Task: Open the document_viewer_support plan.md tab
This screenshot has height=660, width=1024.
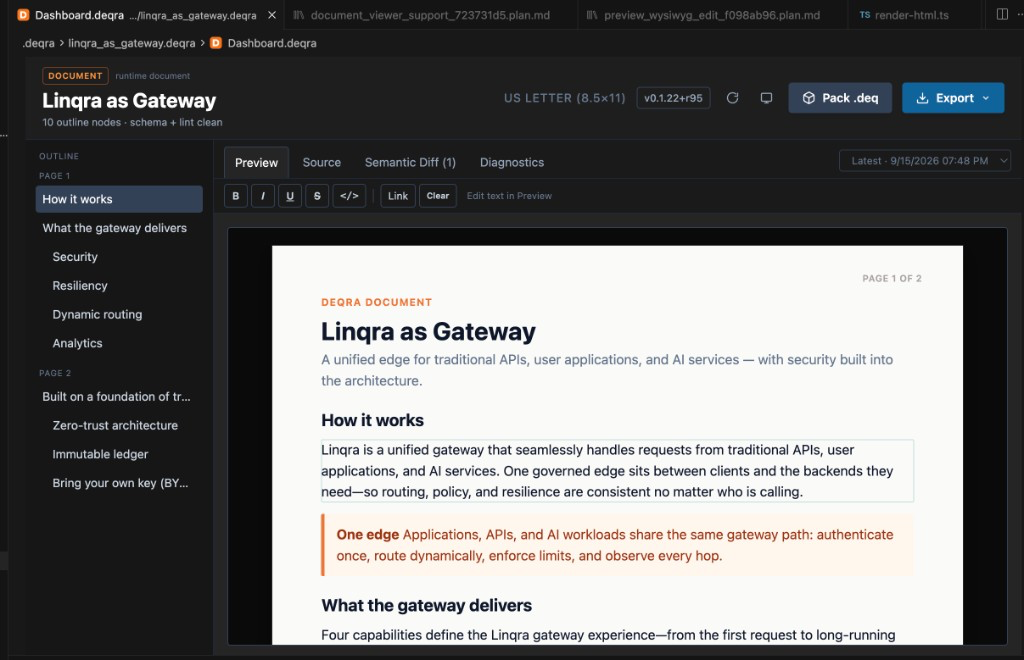Action: 430,15
